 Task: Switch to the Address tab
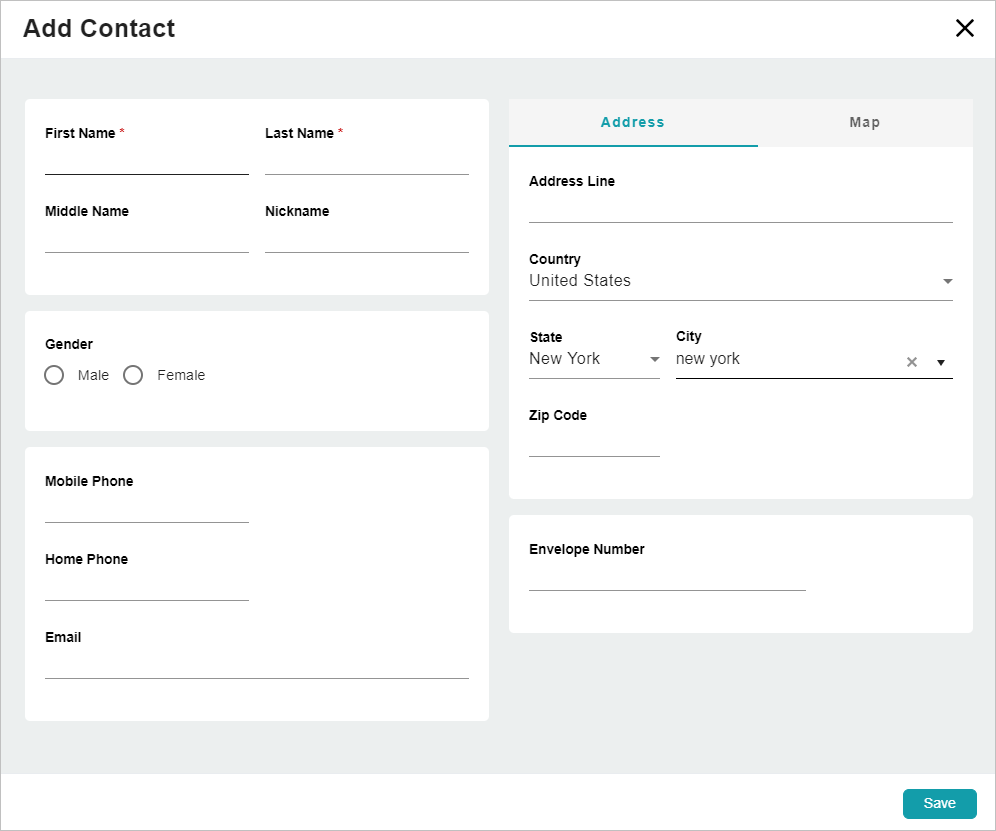[632, 122]
